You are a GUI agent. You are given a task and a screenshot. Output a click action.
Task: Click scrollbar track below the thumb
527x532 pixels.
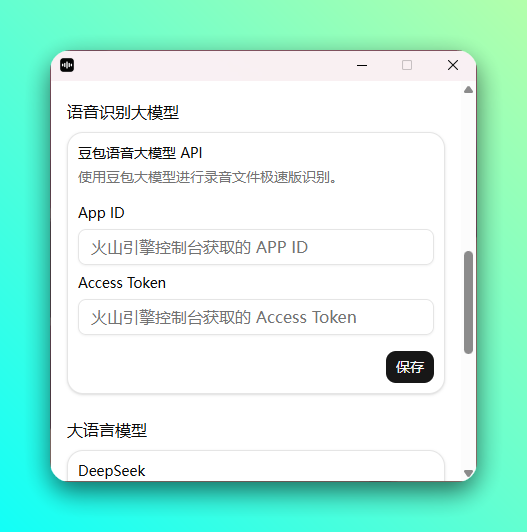coord(468,411)
